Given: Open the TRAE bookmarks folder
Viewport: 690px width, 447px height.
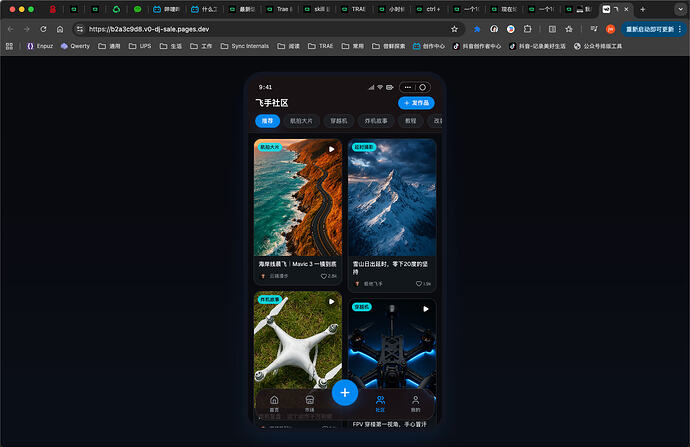Looking at the screenshot, I should tap(321, 46).
